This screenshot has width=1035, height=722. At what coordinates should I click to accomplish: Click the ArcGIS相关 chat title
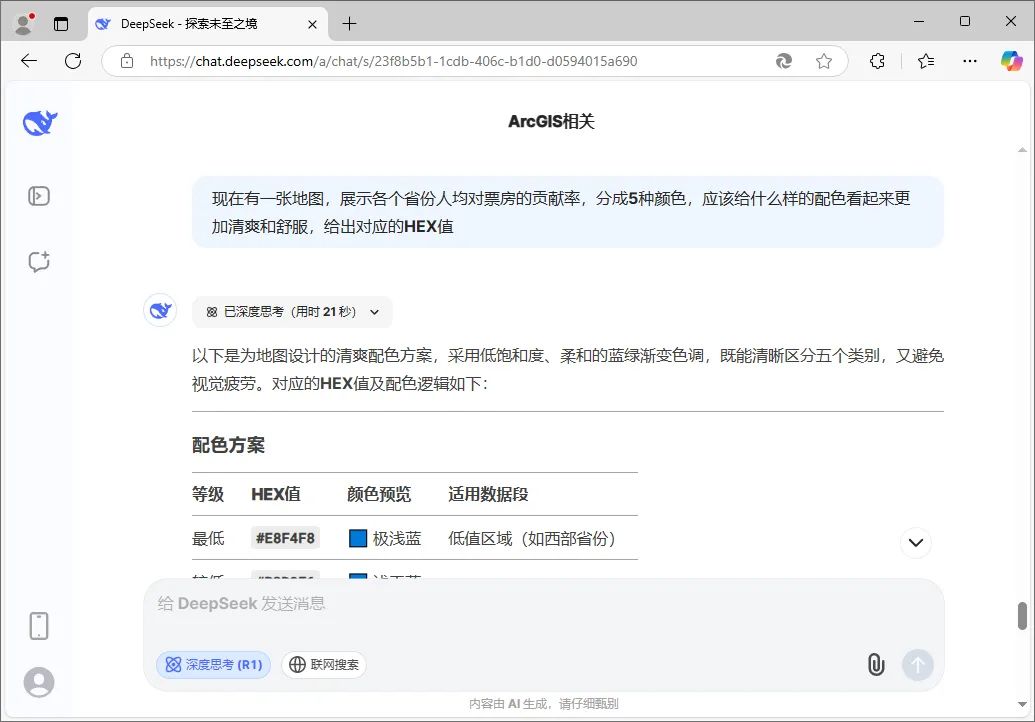click(551, 121)
